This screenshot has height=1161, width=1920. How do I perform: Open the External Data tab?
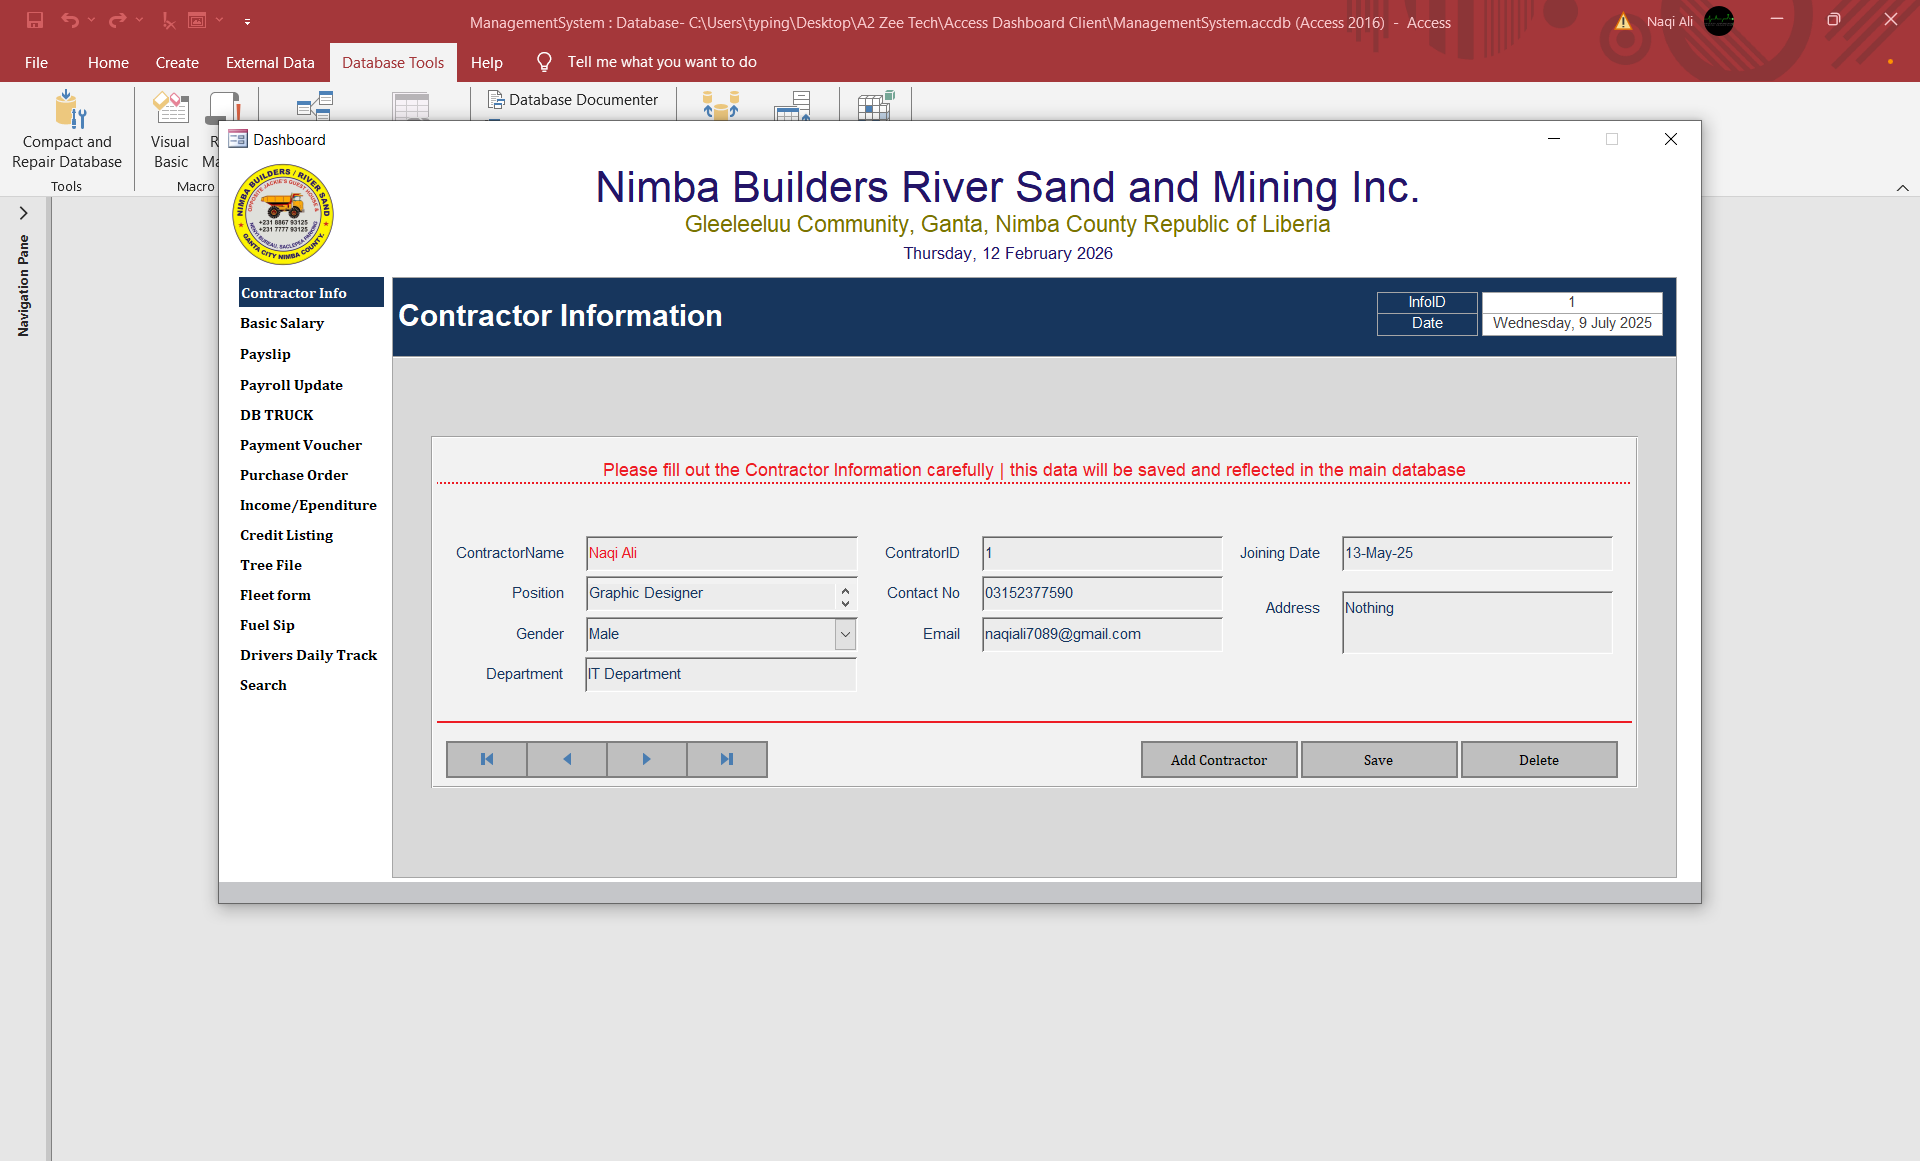click(x=270, y=62)
